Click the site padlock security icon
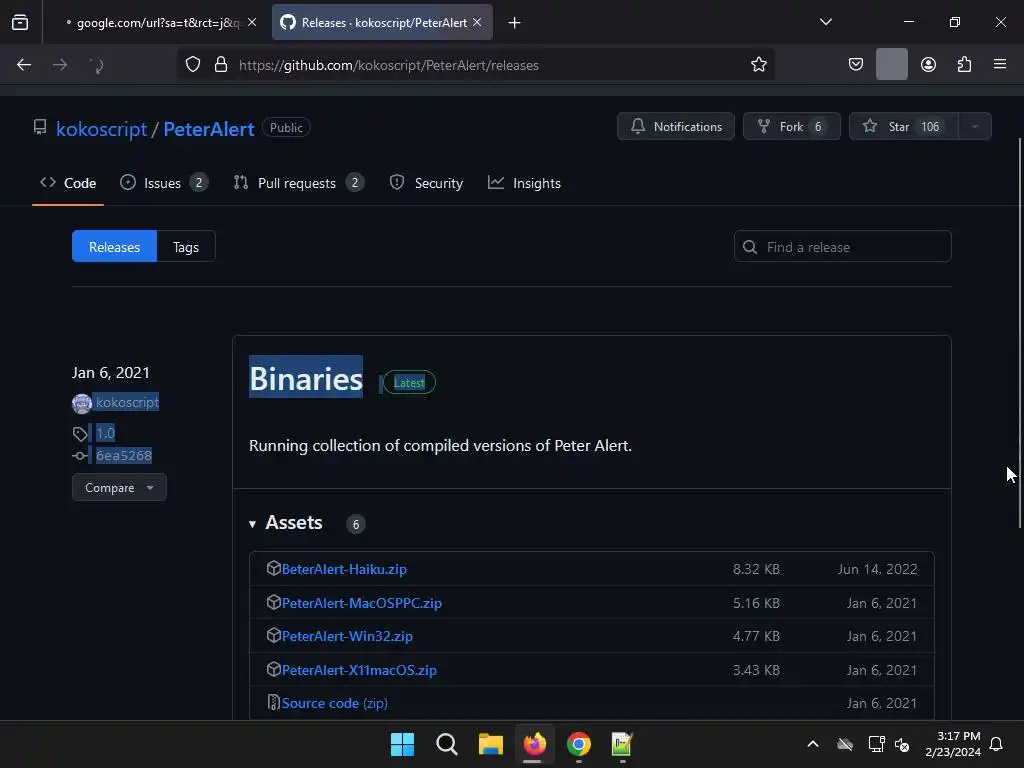This screenshot has height=768, width=1024. coord(221,64)
